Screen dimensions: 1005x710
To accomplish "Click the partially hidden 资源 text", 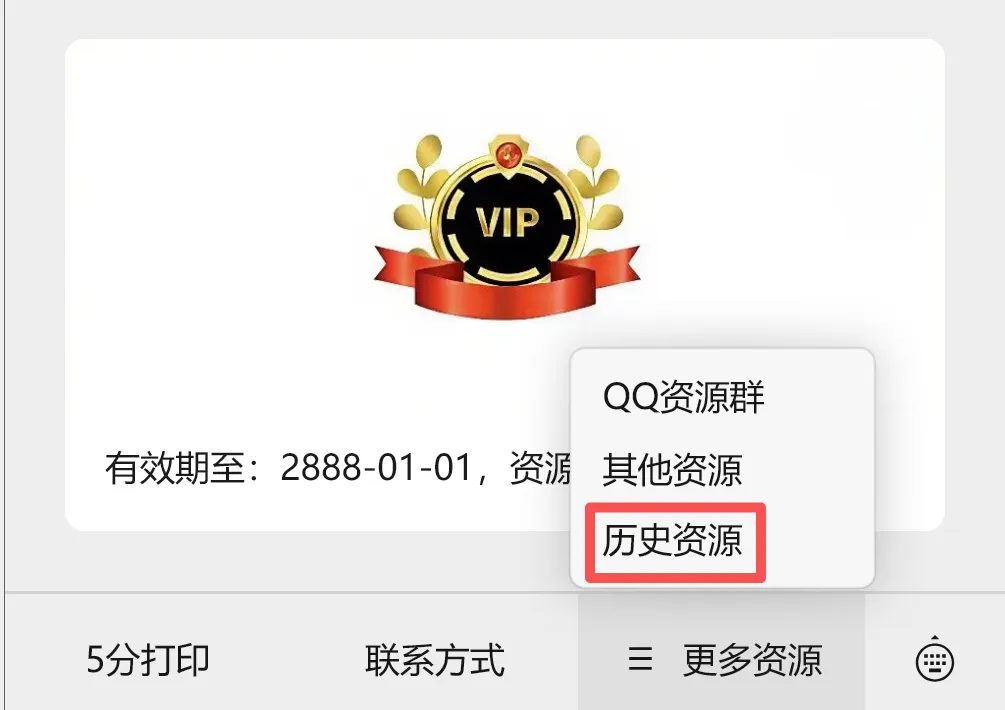I will pos(540,468).
